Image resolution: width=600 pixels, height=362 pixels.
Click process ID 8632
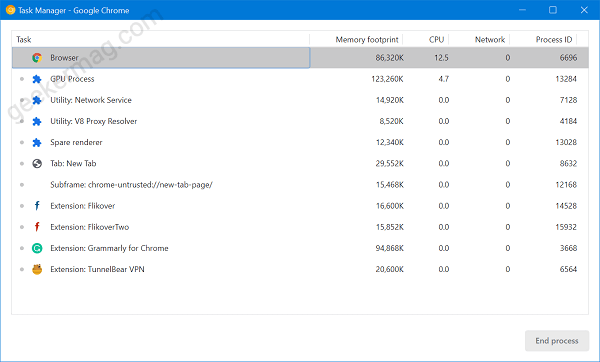[x=568, y=164]
